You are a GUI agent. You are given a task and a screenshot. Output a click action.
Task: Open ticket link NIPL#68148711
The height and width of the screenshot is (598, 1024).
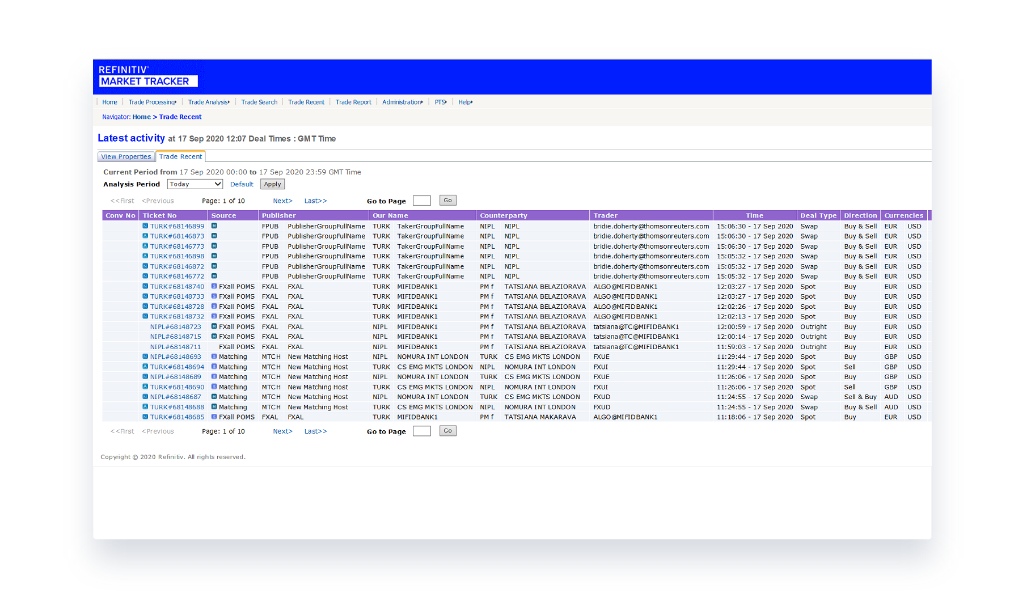[x=175, y=346]
